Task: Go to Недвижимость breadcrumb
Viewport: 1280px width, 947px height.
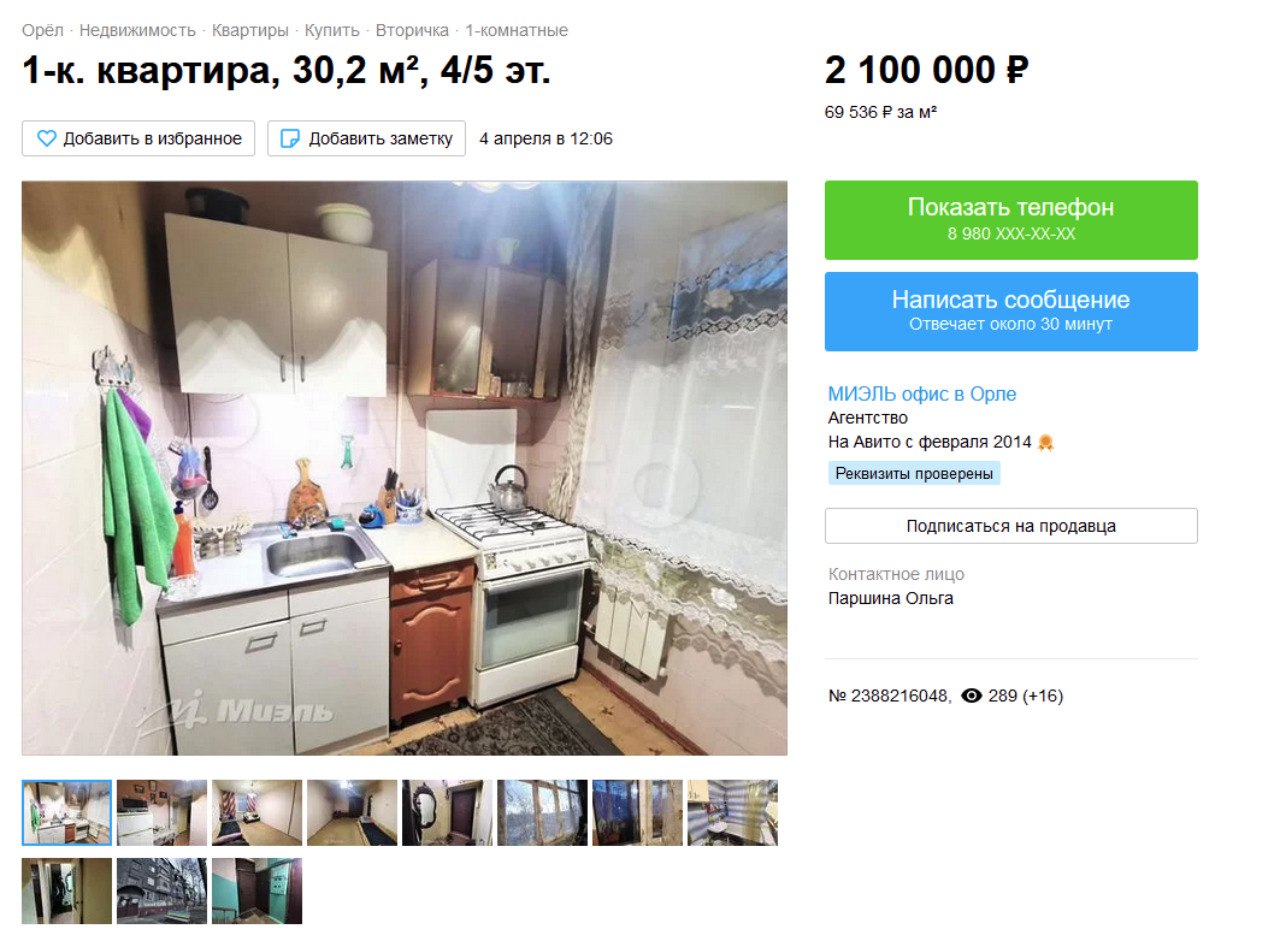Action: 137,31
